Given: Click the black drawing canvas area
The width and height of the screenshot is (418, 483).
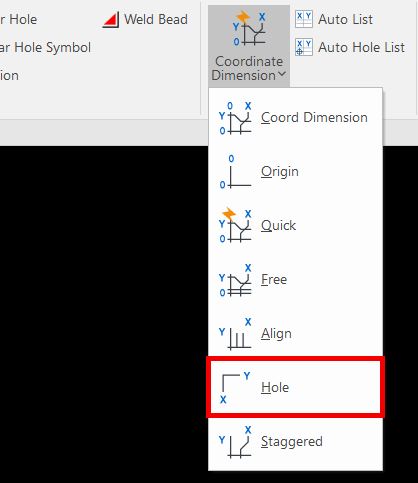Looking at the screenshot, I should pos(103,313).
